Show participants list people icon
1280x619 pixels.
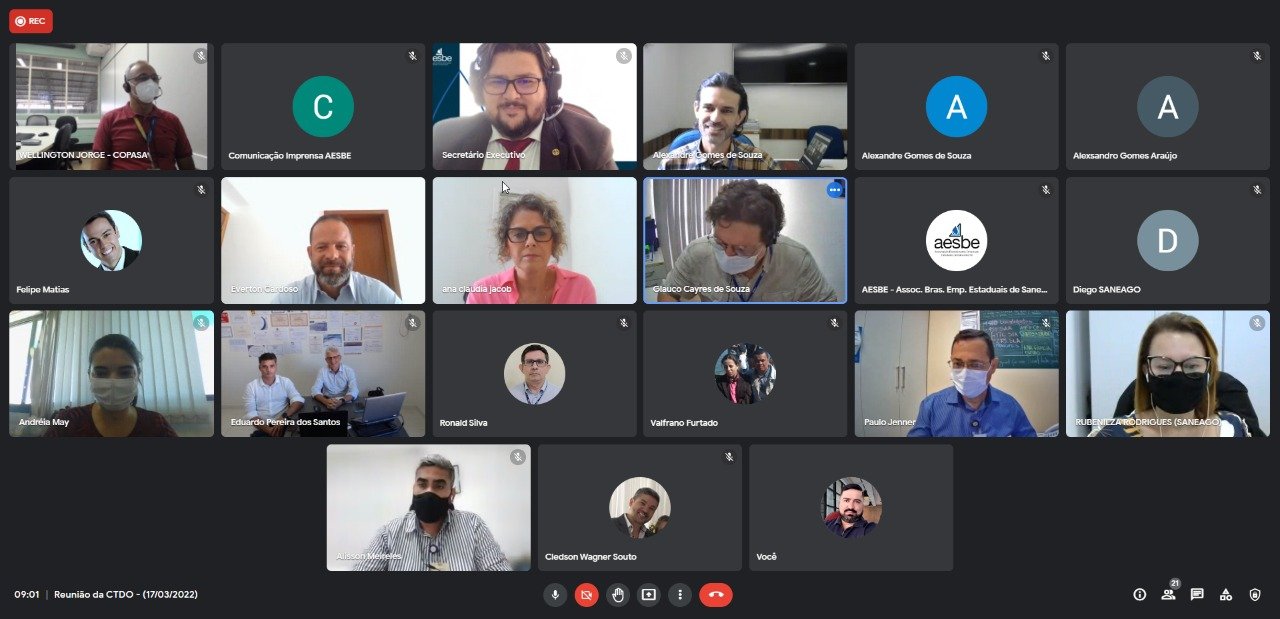(1168, 595)
